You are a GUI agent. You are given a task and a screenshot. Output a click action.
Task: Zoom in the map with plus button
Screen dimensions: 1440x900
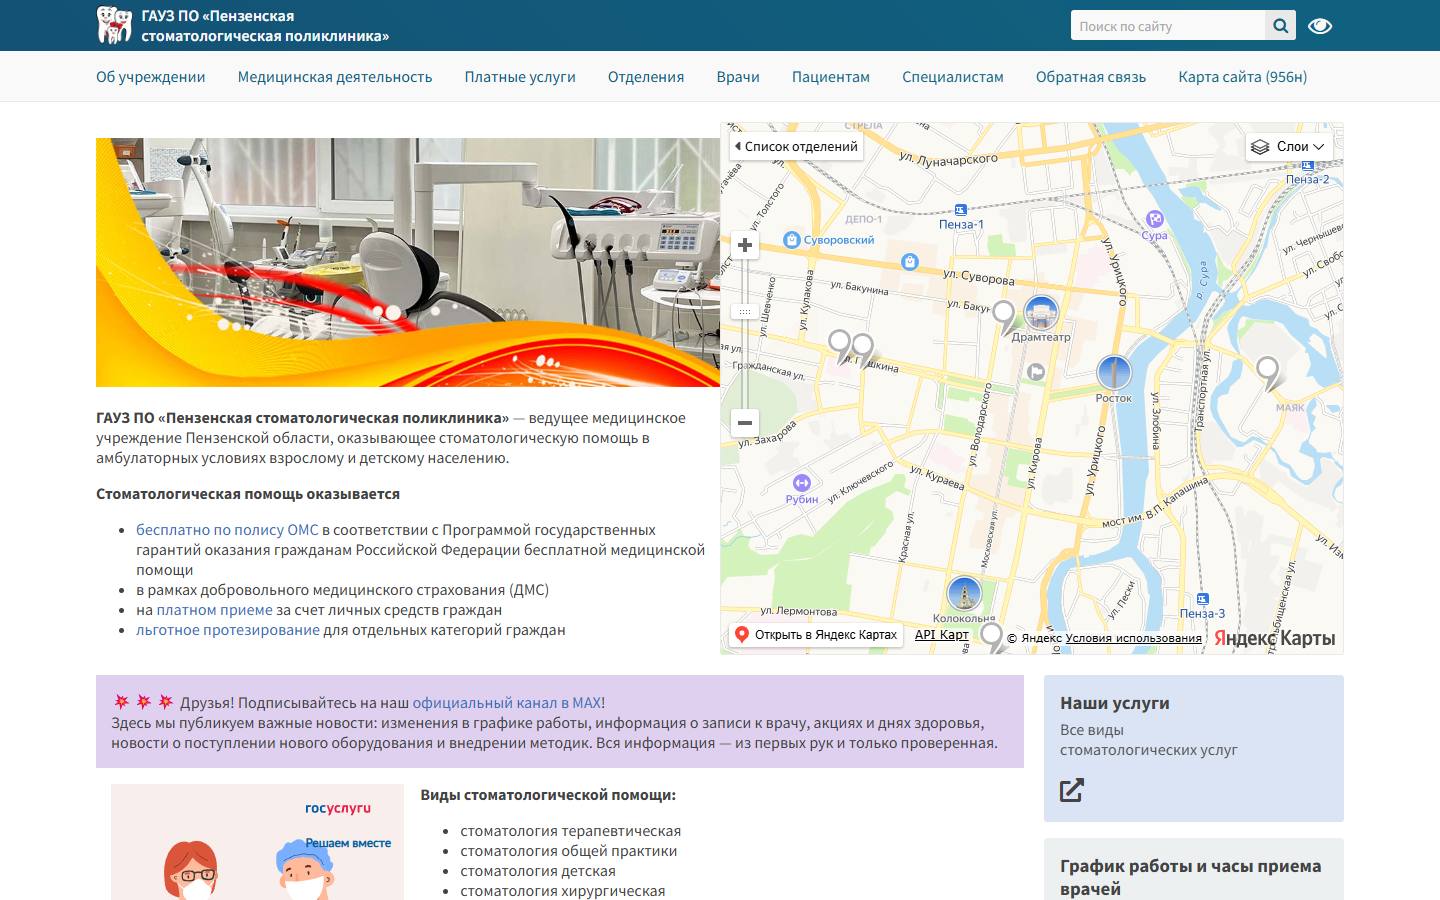pos(745,245)
